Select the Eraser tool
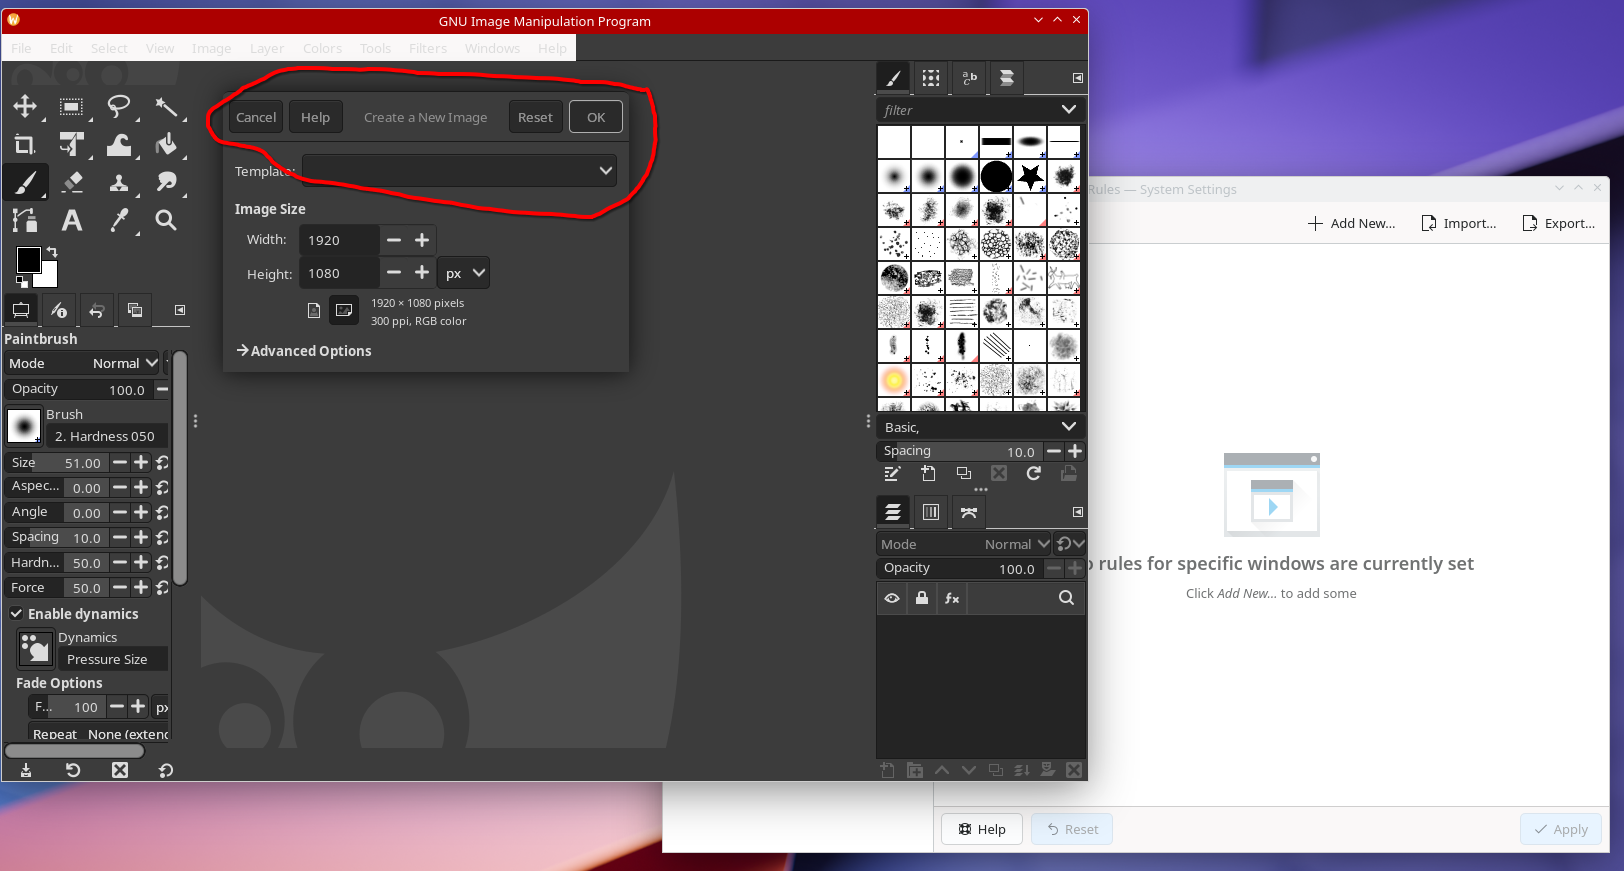The image size is (1624, 871). [71, 183]
